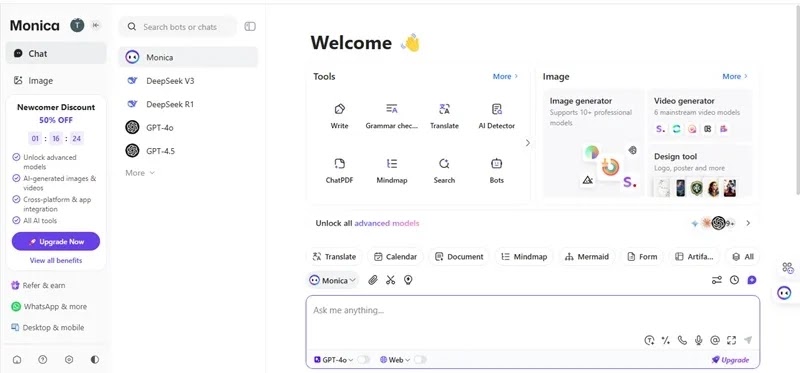Screen dimensions: 800x373
Task: Open the Search tool in Tools panel
Action: point(444,171)
